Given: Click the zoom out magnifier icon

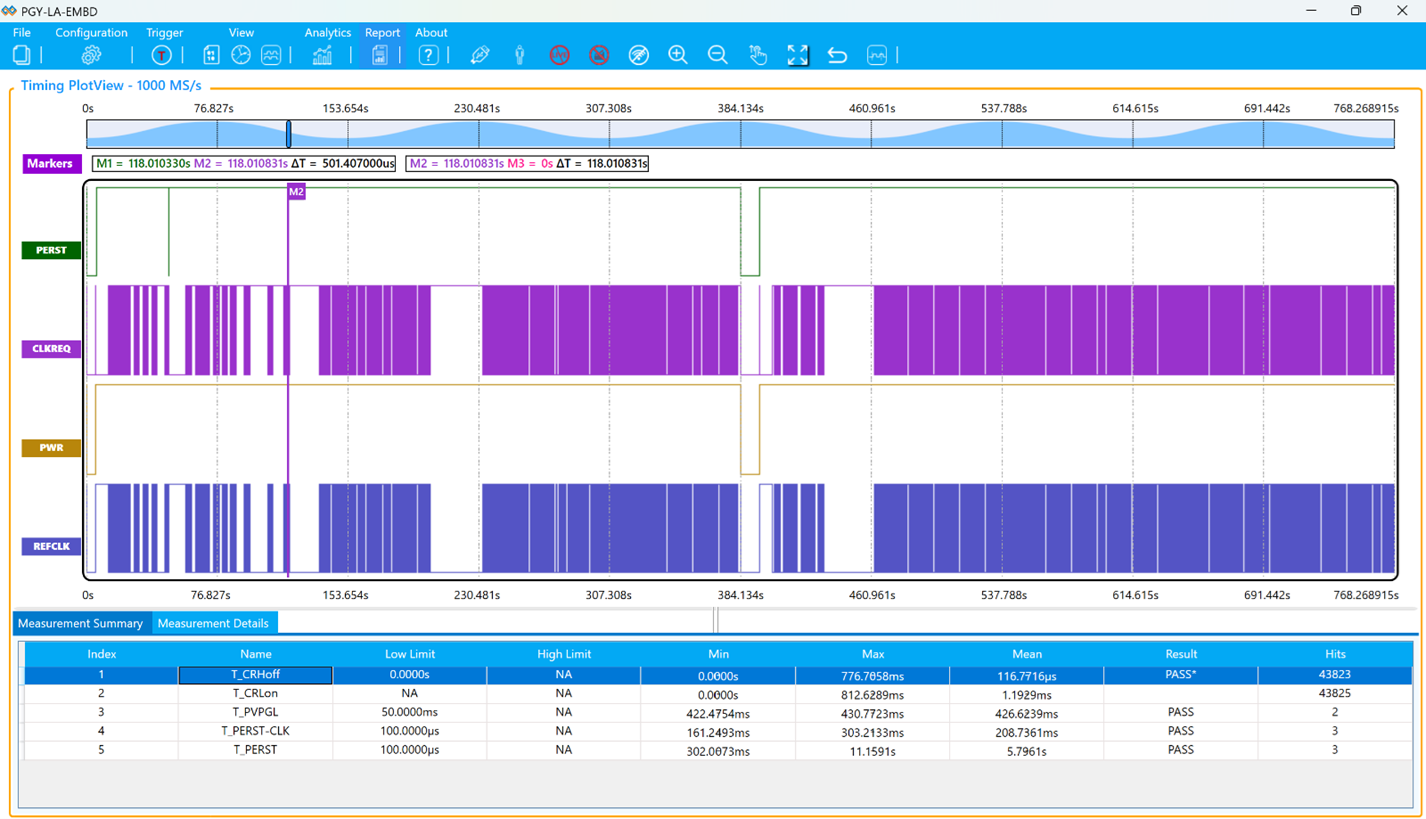Looking at the screenshot, I should [718, 55].
